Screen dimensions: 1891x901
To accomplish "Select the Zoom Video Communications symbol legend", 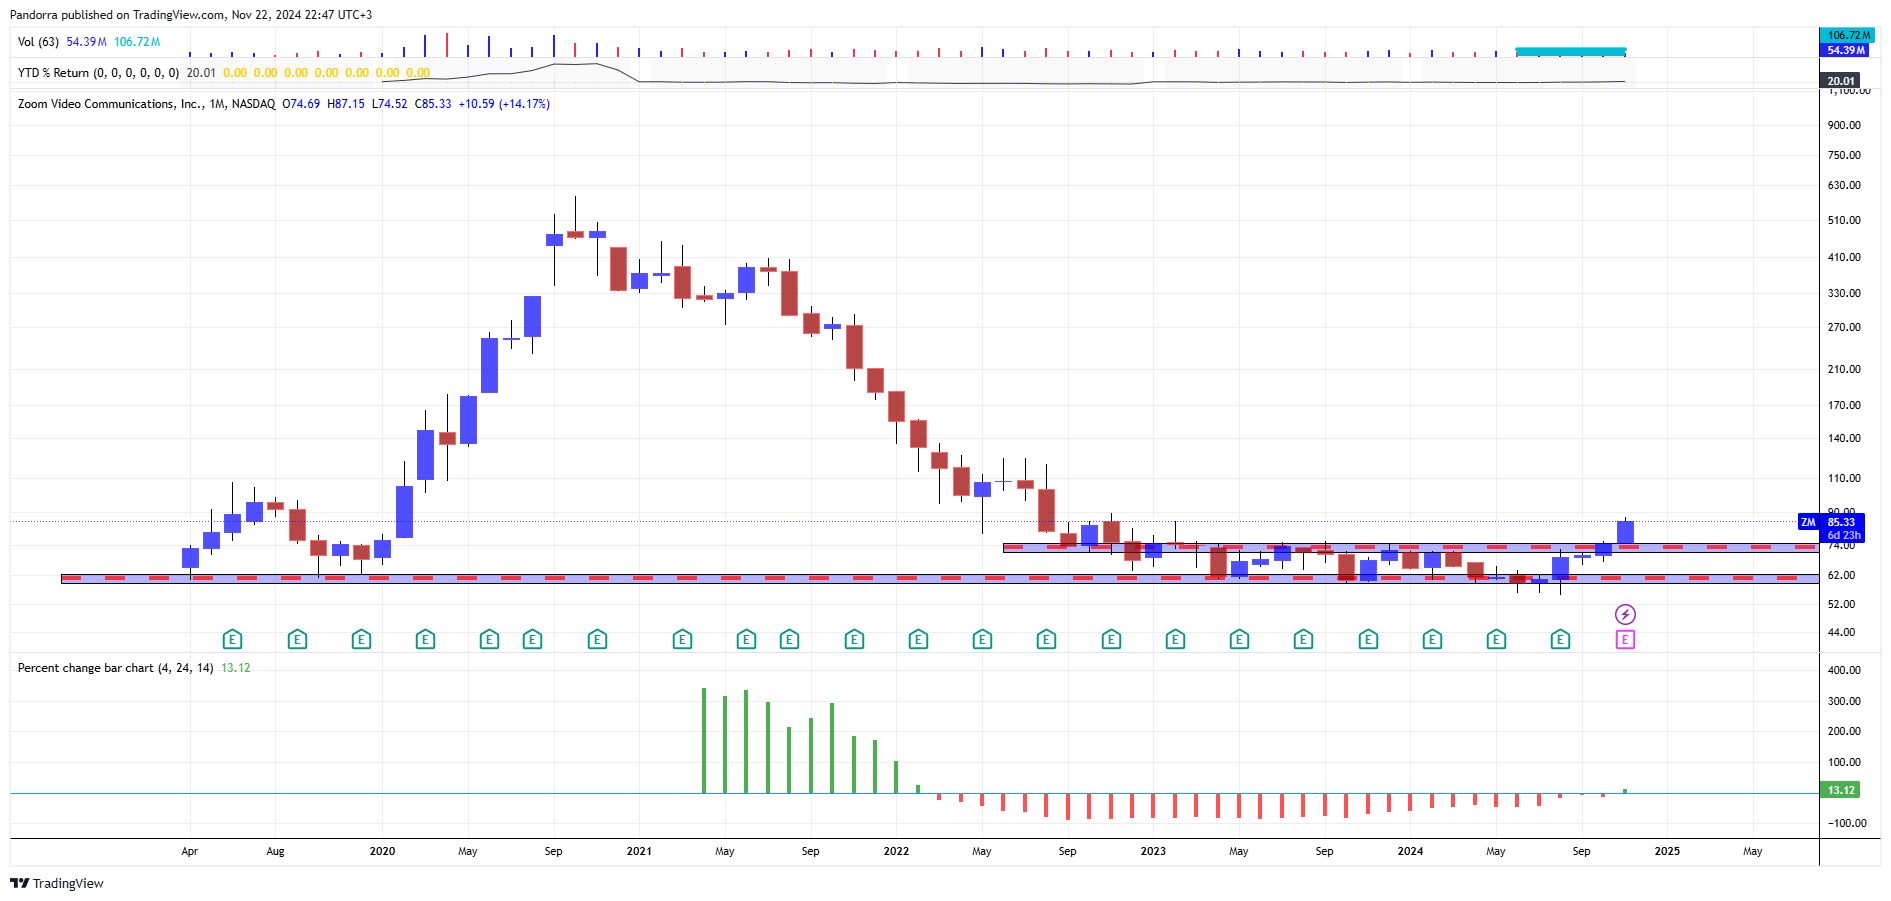I will [x=146, y=104].
